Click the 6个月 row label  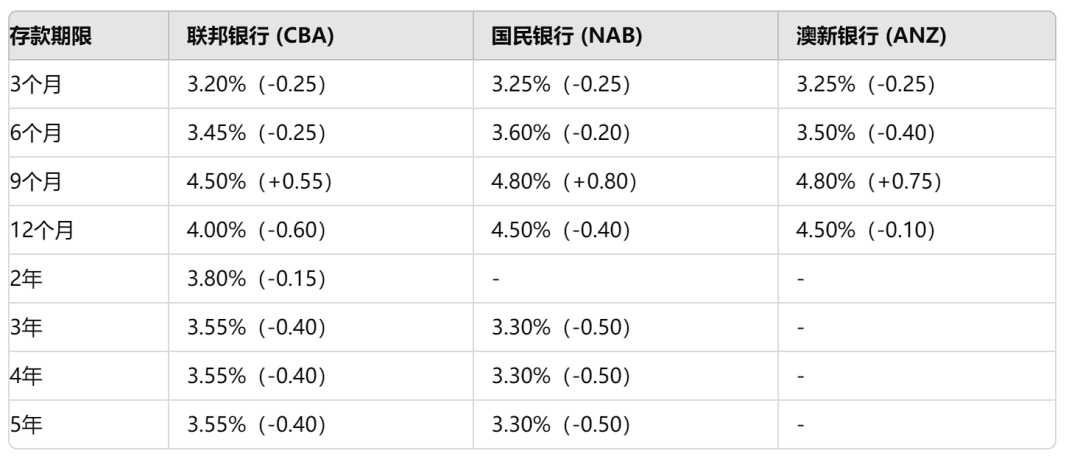click(x=35, y=133)
